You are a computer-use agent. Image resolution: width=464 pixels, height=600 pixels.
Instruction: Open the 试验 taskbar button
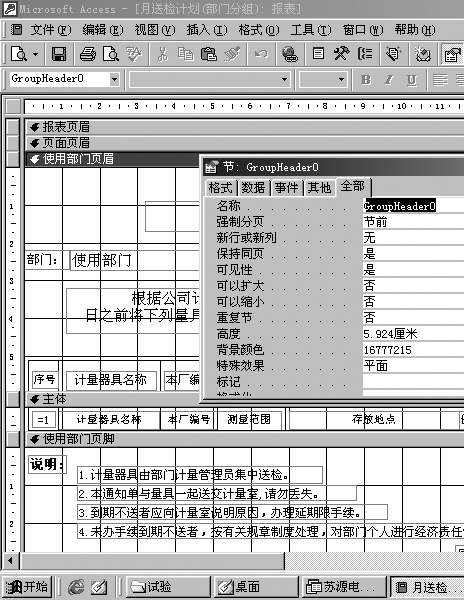tap(168, 587)
